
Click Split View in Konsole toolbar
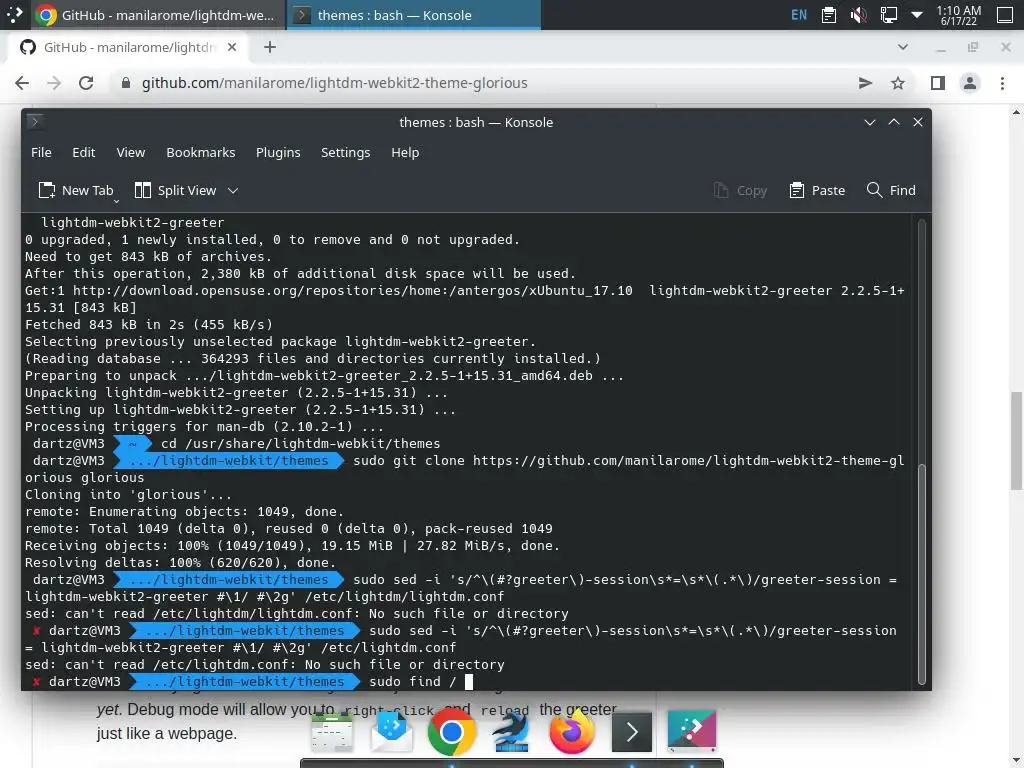tap(175, 190)
